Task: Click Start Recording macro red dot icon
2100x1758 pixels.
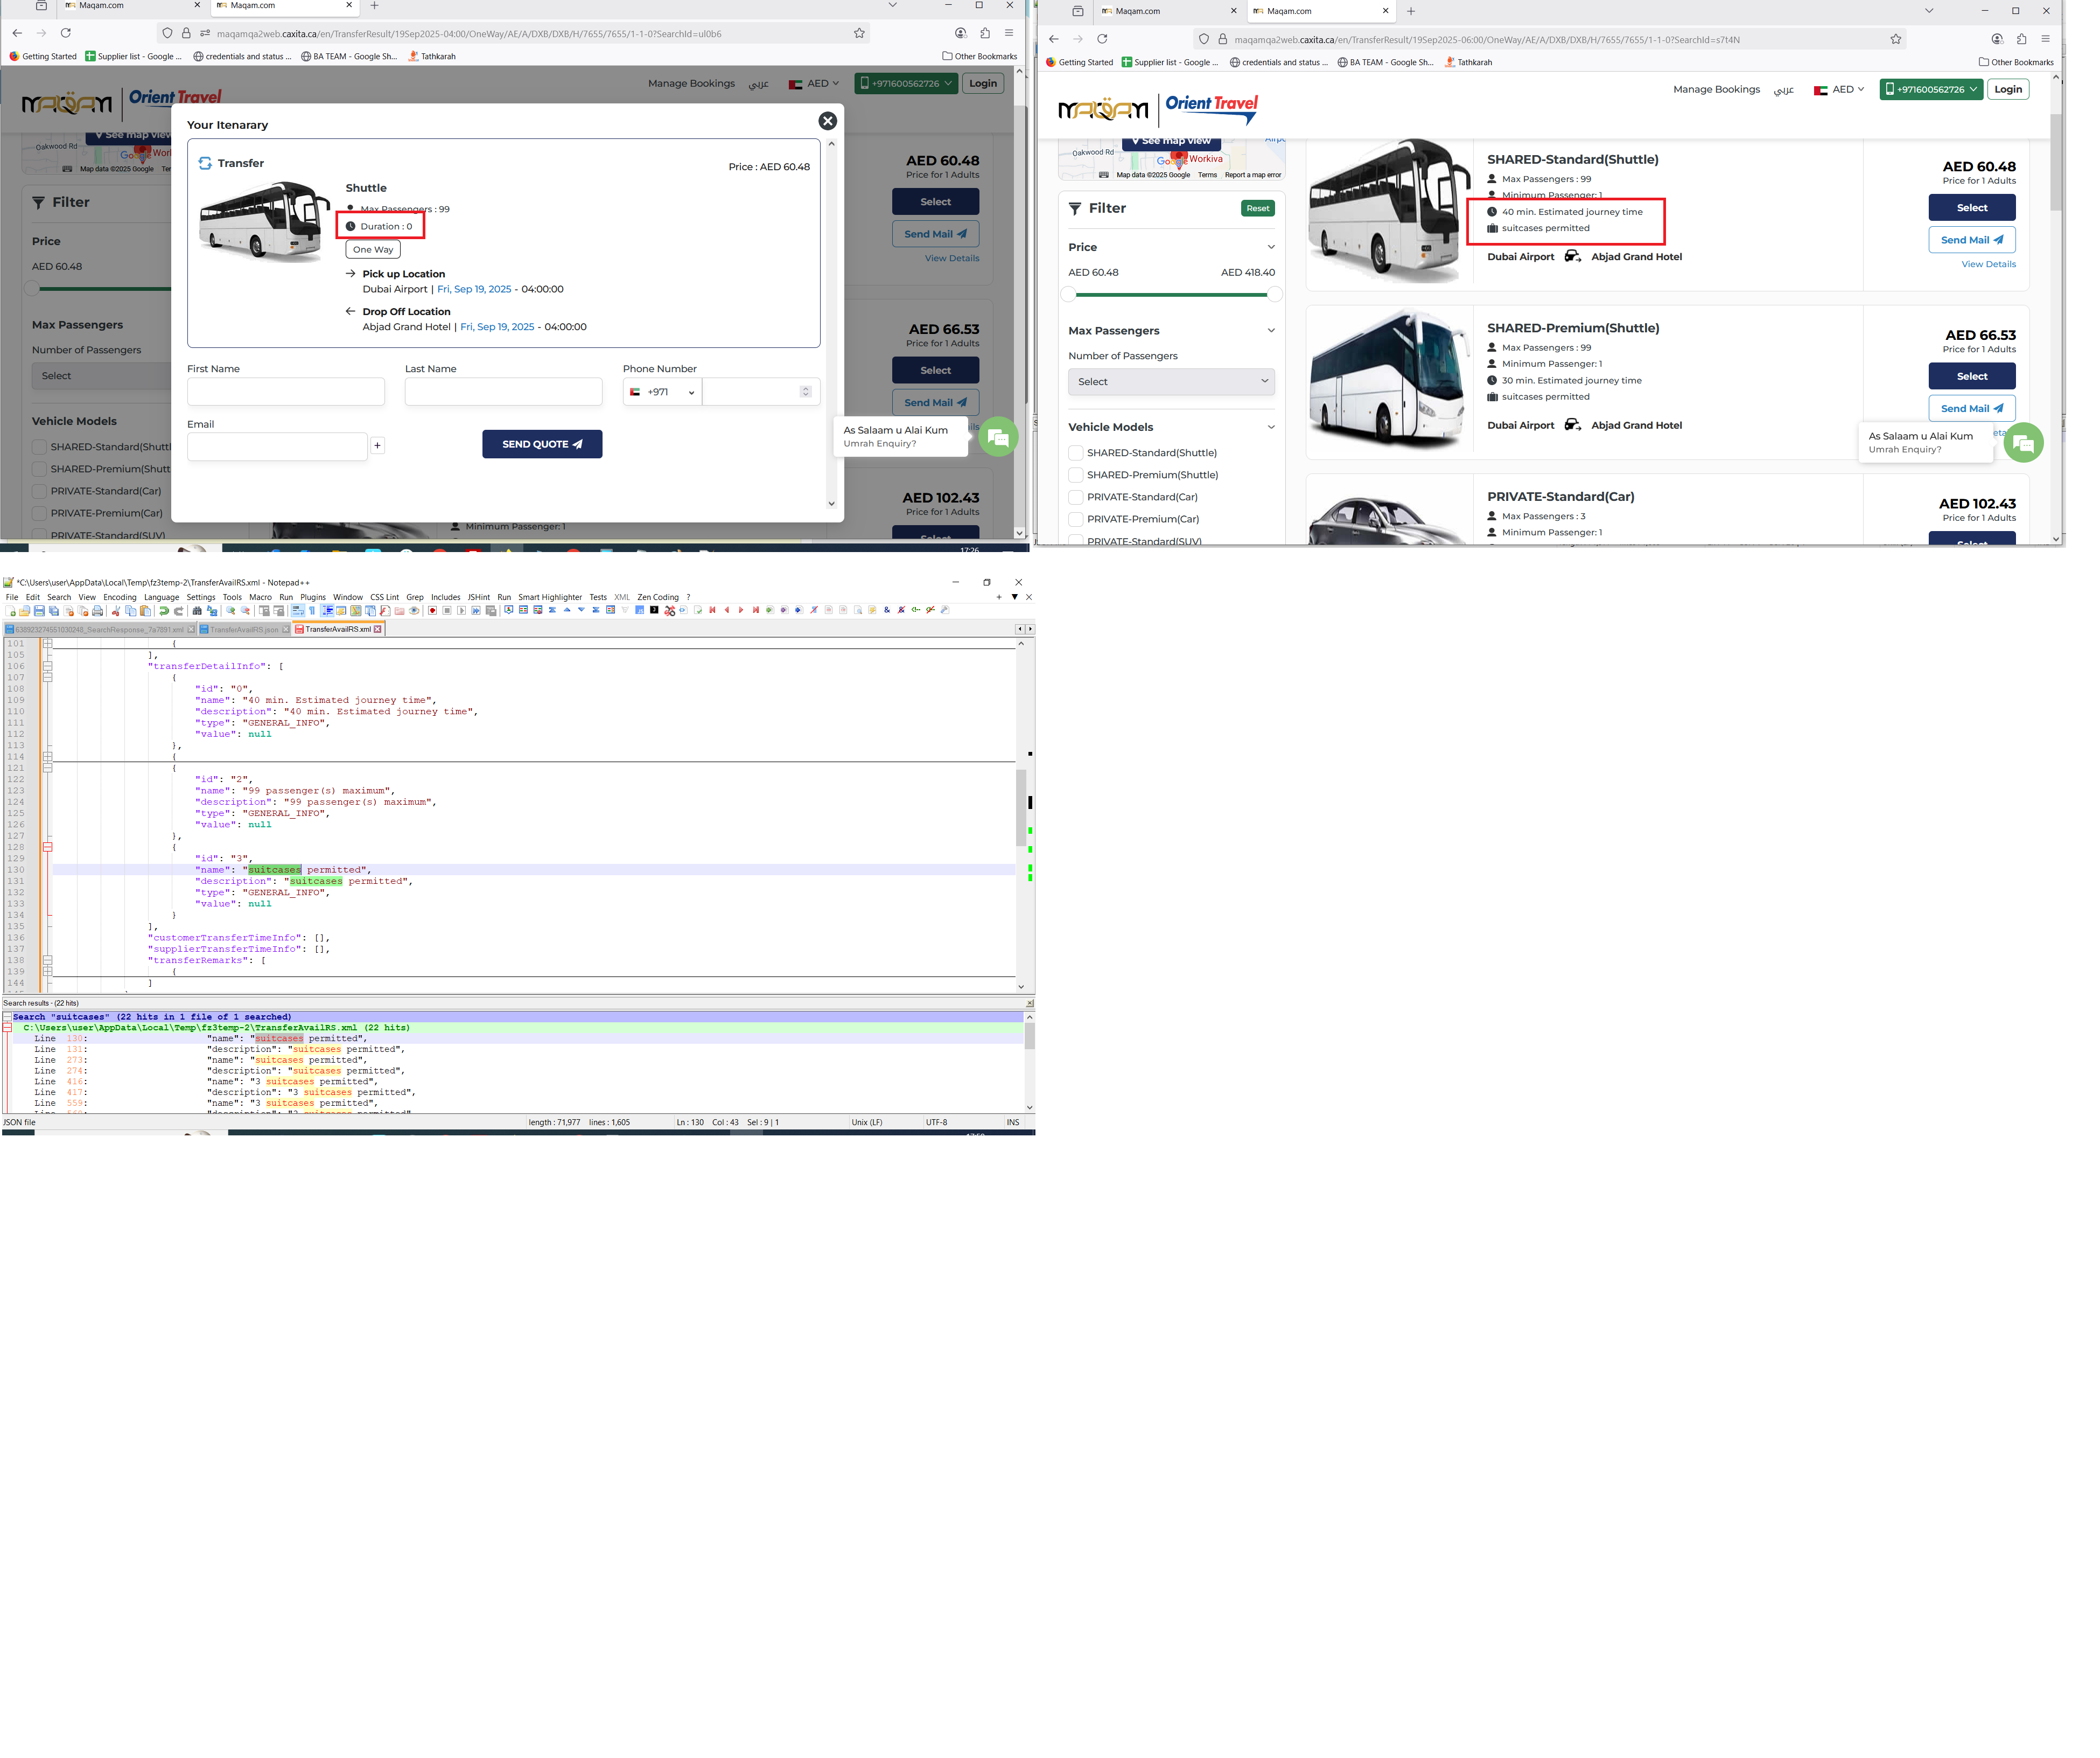Action: tap(433, 611)
